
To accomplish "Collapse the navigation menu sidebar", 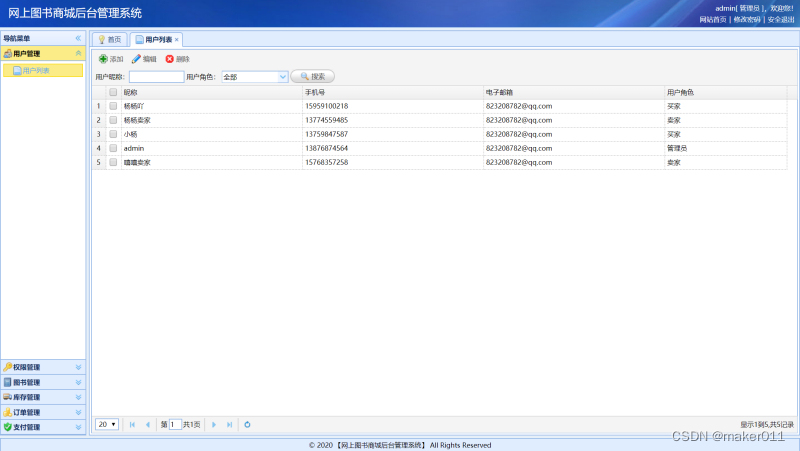I will 78,38.
